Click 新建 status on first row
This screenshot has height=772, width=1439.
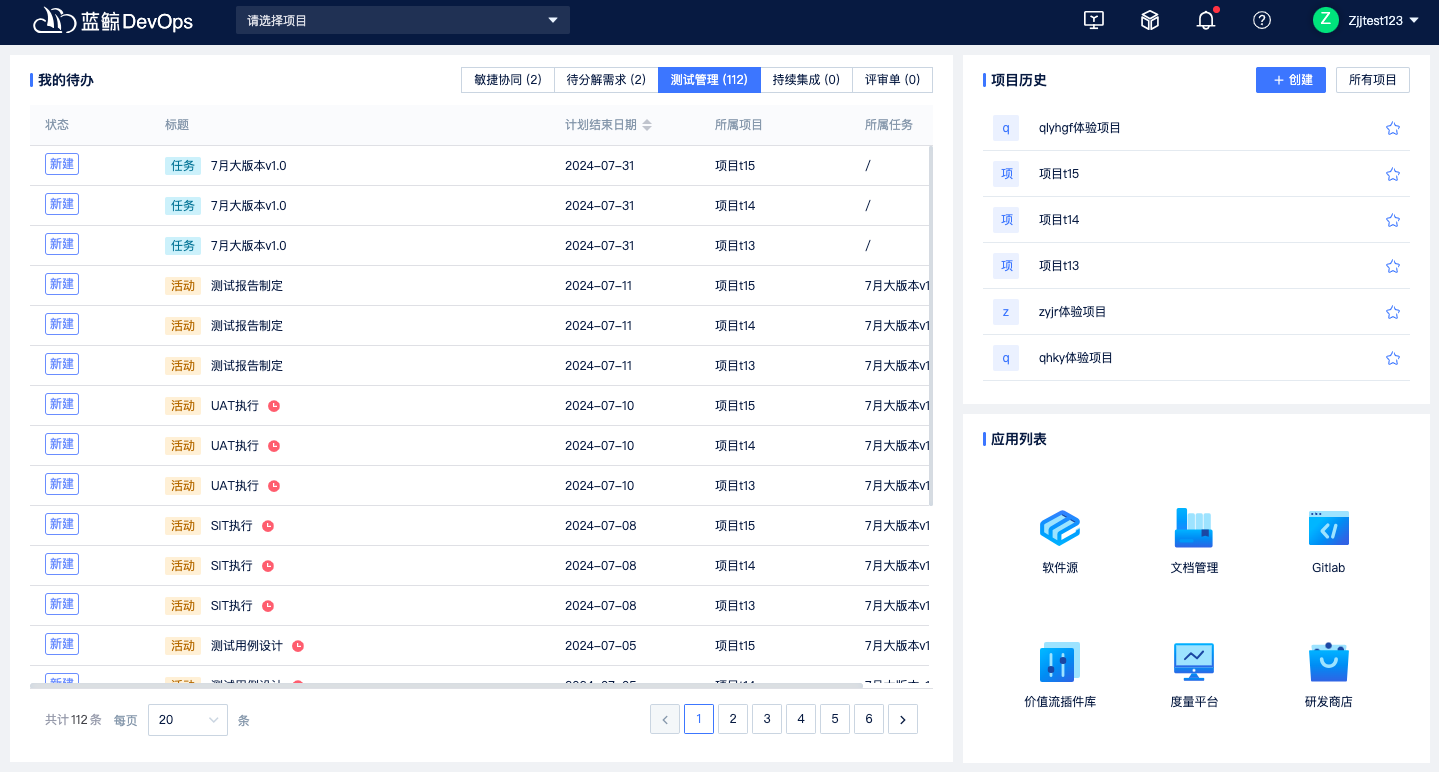[62, 164]
